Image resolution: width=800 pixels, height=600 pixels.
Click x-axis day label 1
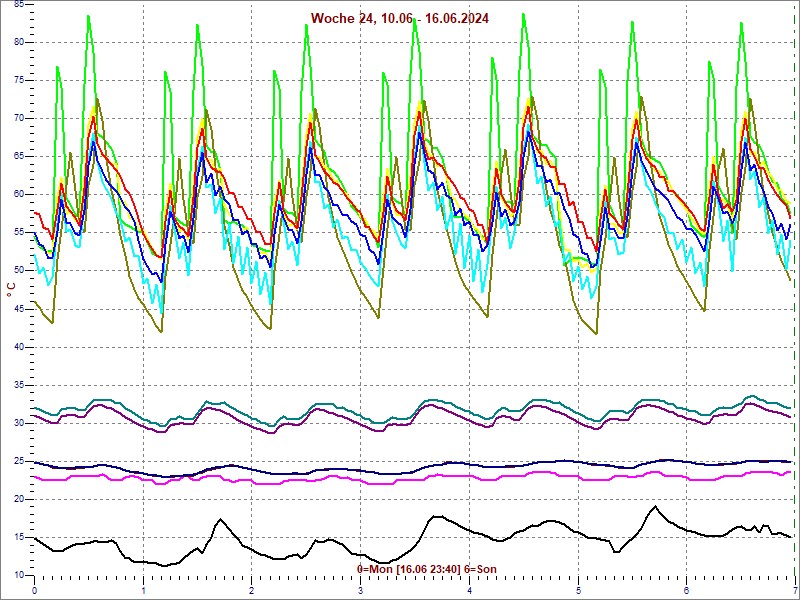[143, 591]
